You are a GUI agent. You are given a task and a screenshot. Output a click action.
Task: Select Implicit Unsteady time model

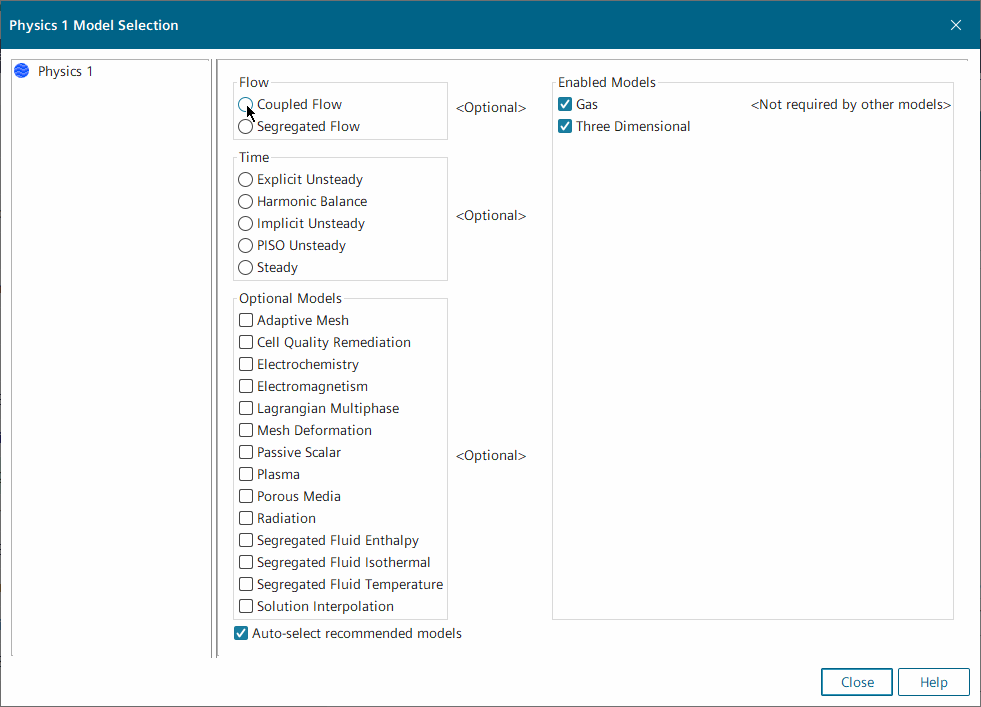click(x=246, y=224)
